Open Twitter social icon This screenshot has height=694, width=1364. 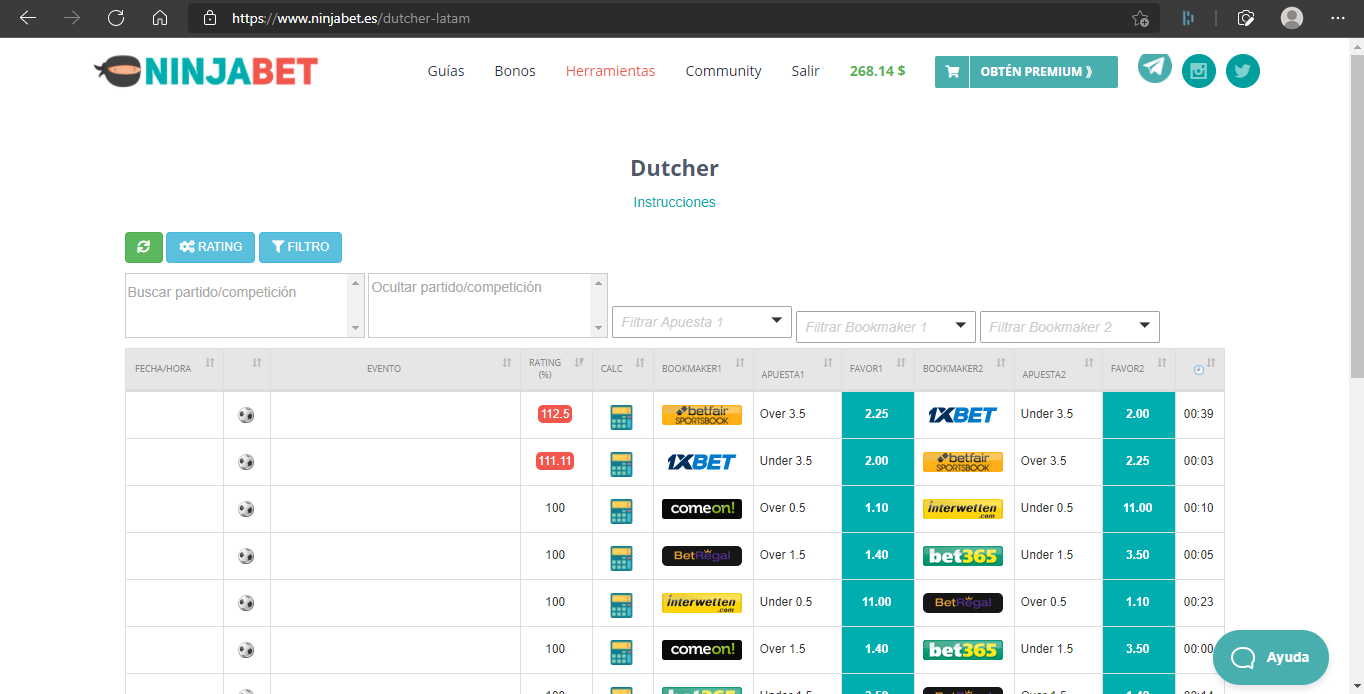pyautogui.click(x=1243, y=71)
